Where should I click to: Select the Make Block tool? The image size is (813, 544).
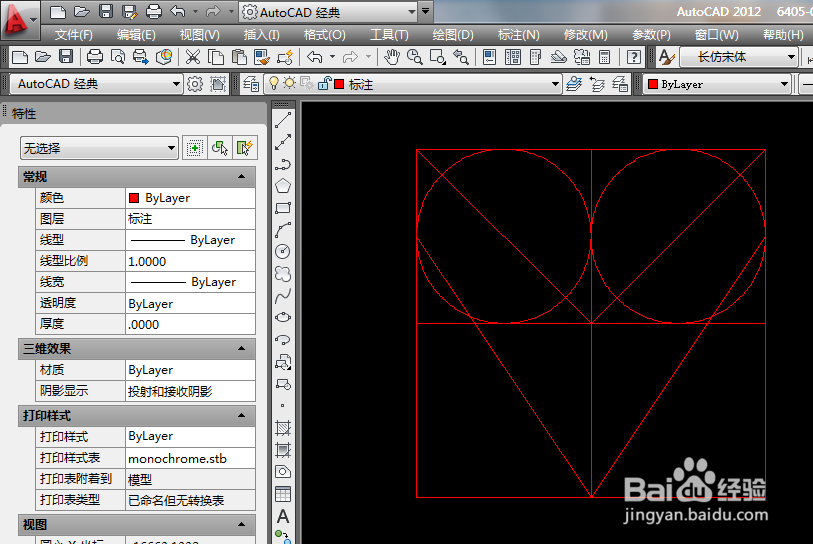[283, 384]
